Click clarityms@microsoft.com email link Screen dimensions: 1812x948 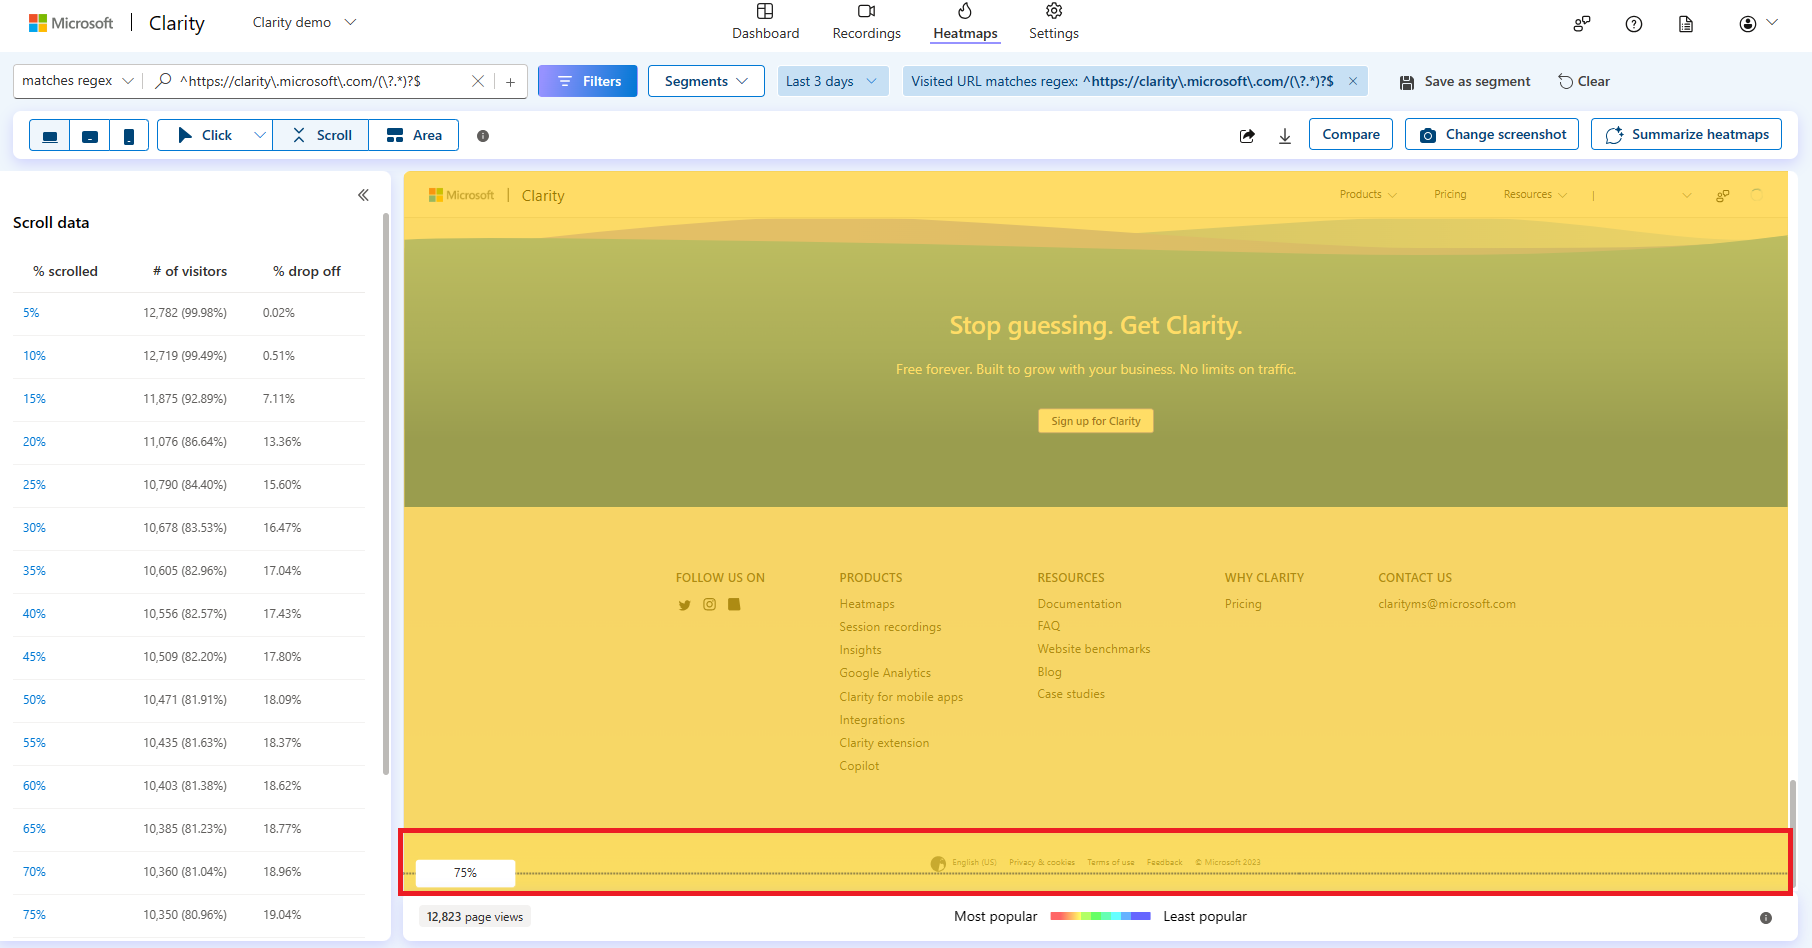[x=1447, y=604]
